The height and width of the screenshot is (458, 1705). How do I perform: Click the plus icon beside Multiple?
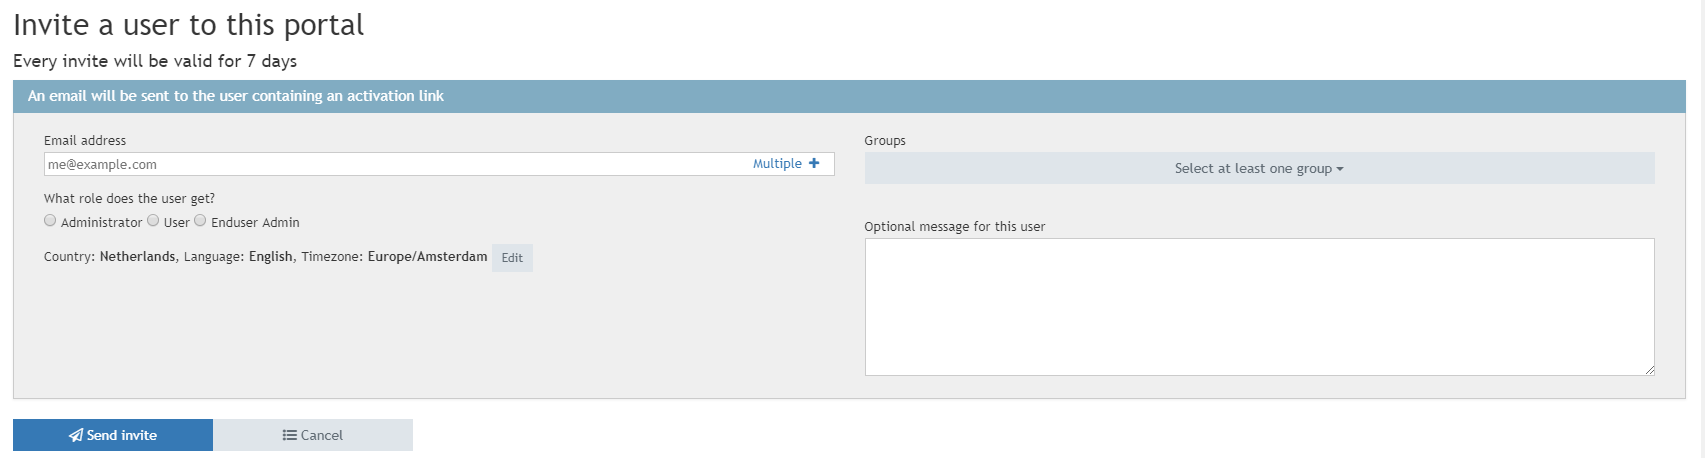point(814,164)
